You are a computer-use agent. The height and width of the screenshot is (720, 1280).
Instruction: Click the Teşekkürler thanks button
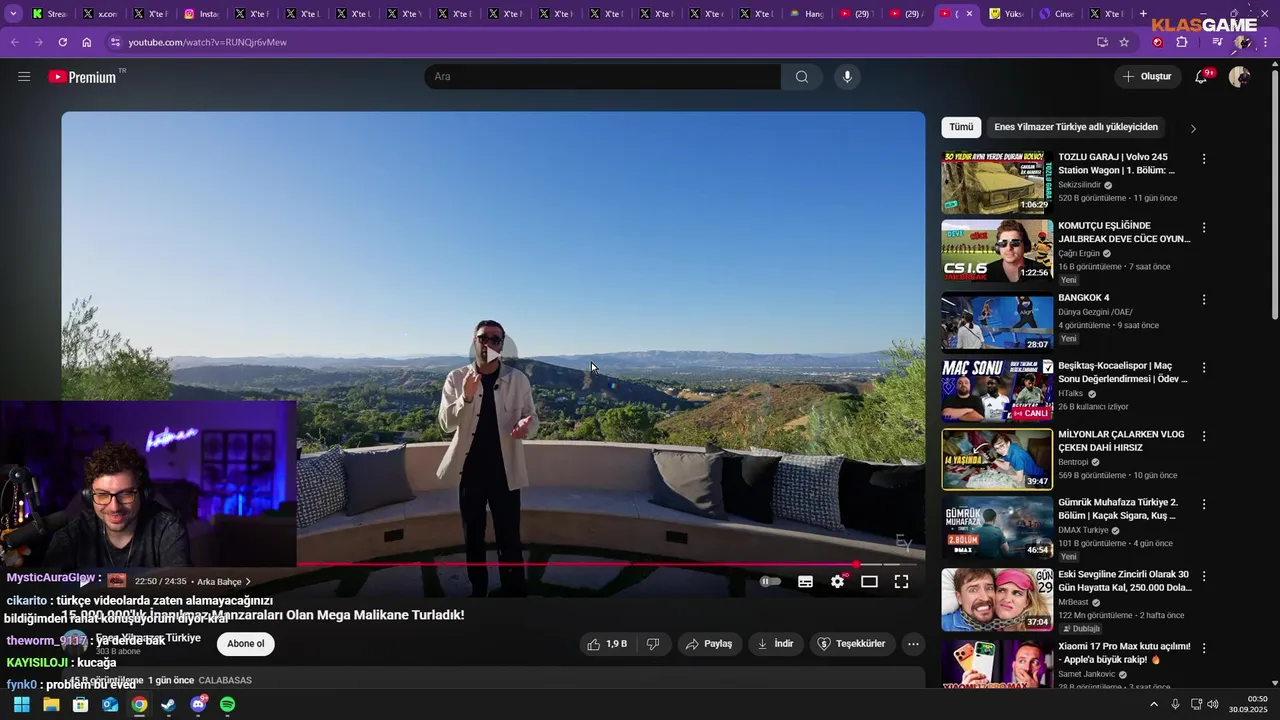pos(851,644)
